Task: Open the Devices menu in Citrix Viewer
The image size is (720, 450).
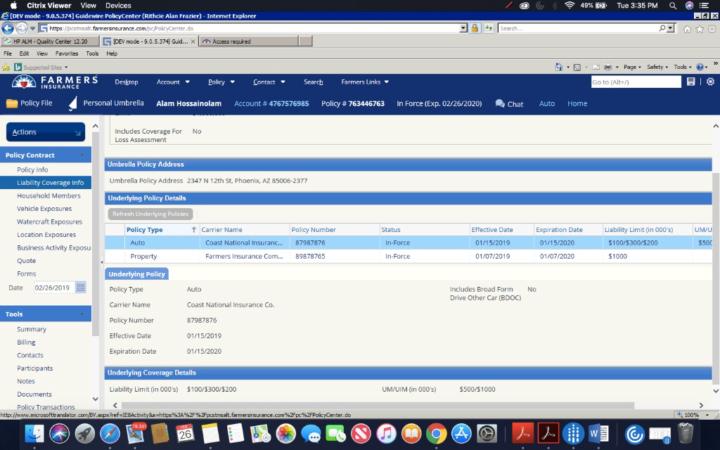Action: tap(118, 6)
